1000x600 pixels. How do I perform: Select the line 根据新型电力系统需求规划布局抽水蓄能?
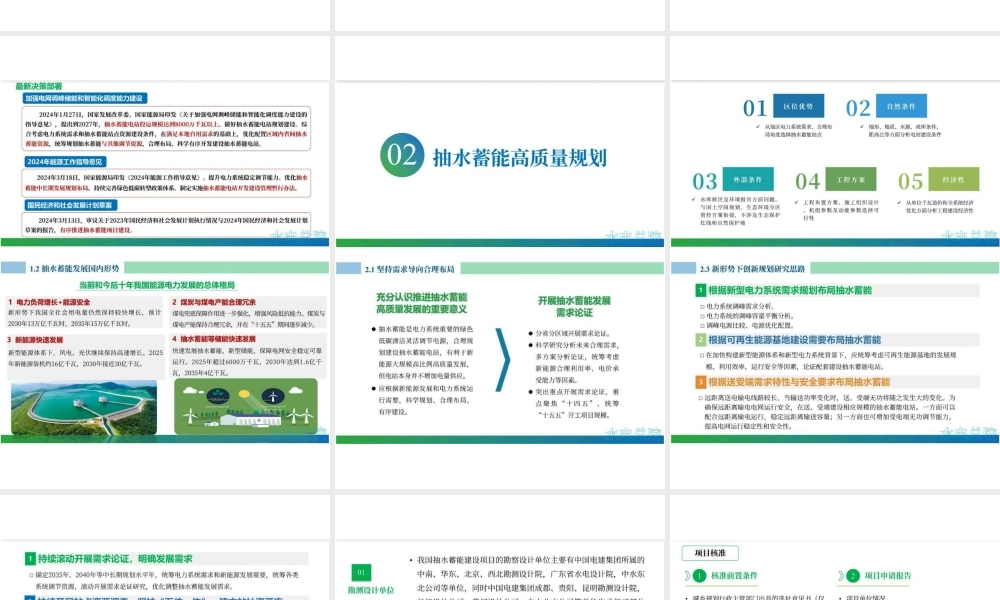(x=790, y=291)
